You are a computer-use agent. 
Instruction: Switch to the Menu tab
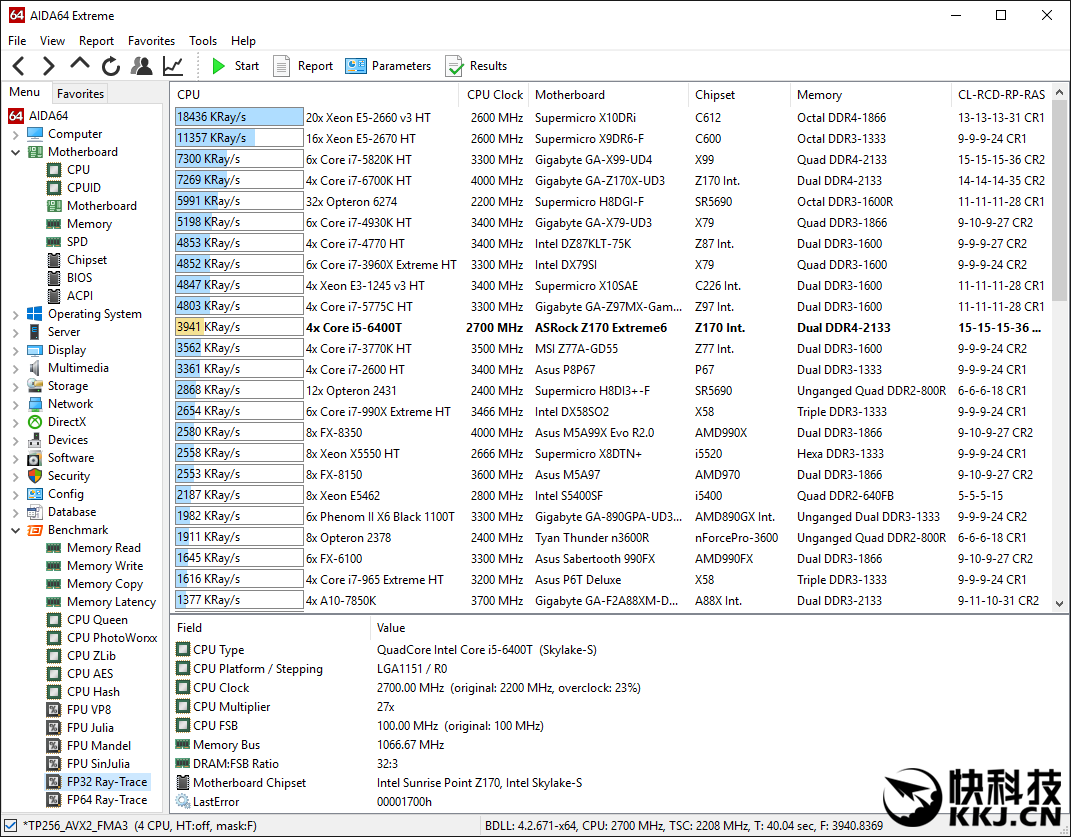25,92
